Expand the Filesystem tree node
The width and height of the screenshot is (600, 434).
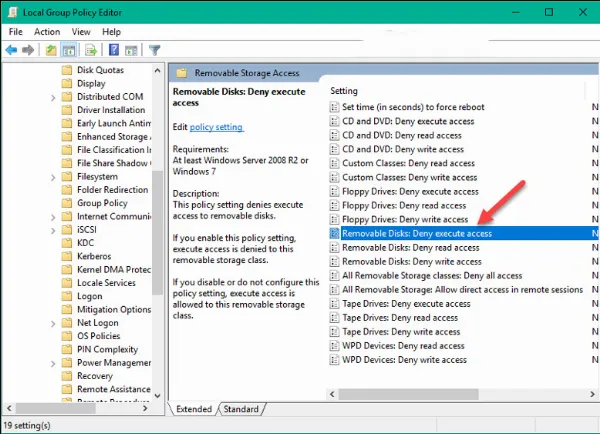point(53,176)
